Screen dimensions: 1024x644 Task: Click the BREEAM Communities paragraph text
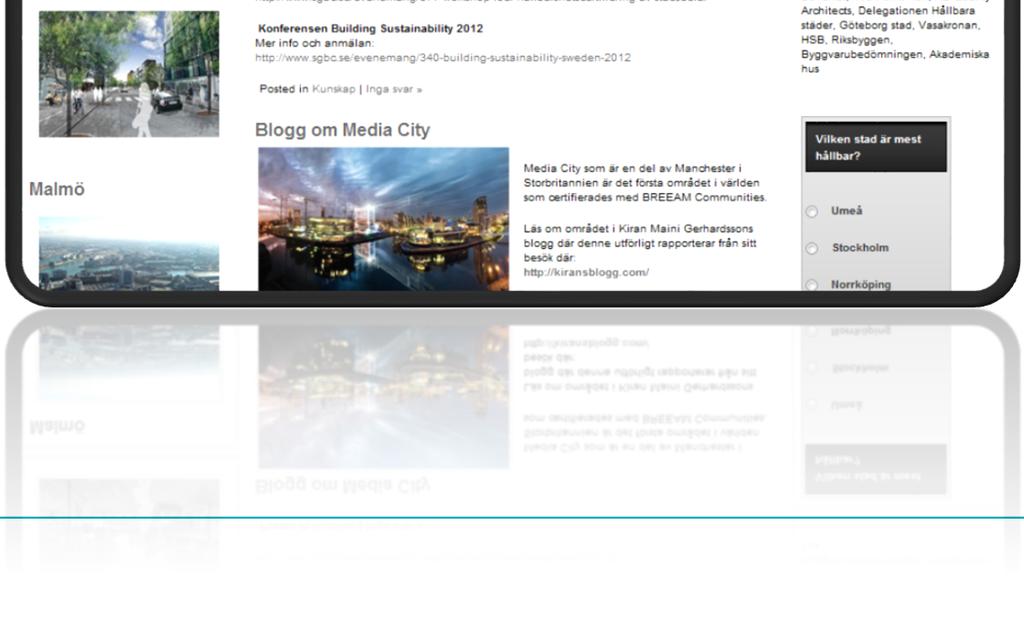click(x=645, y=183)
